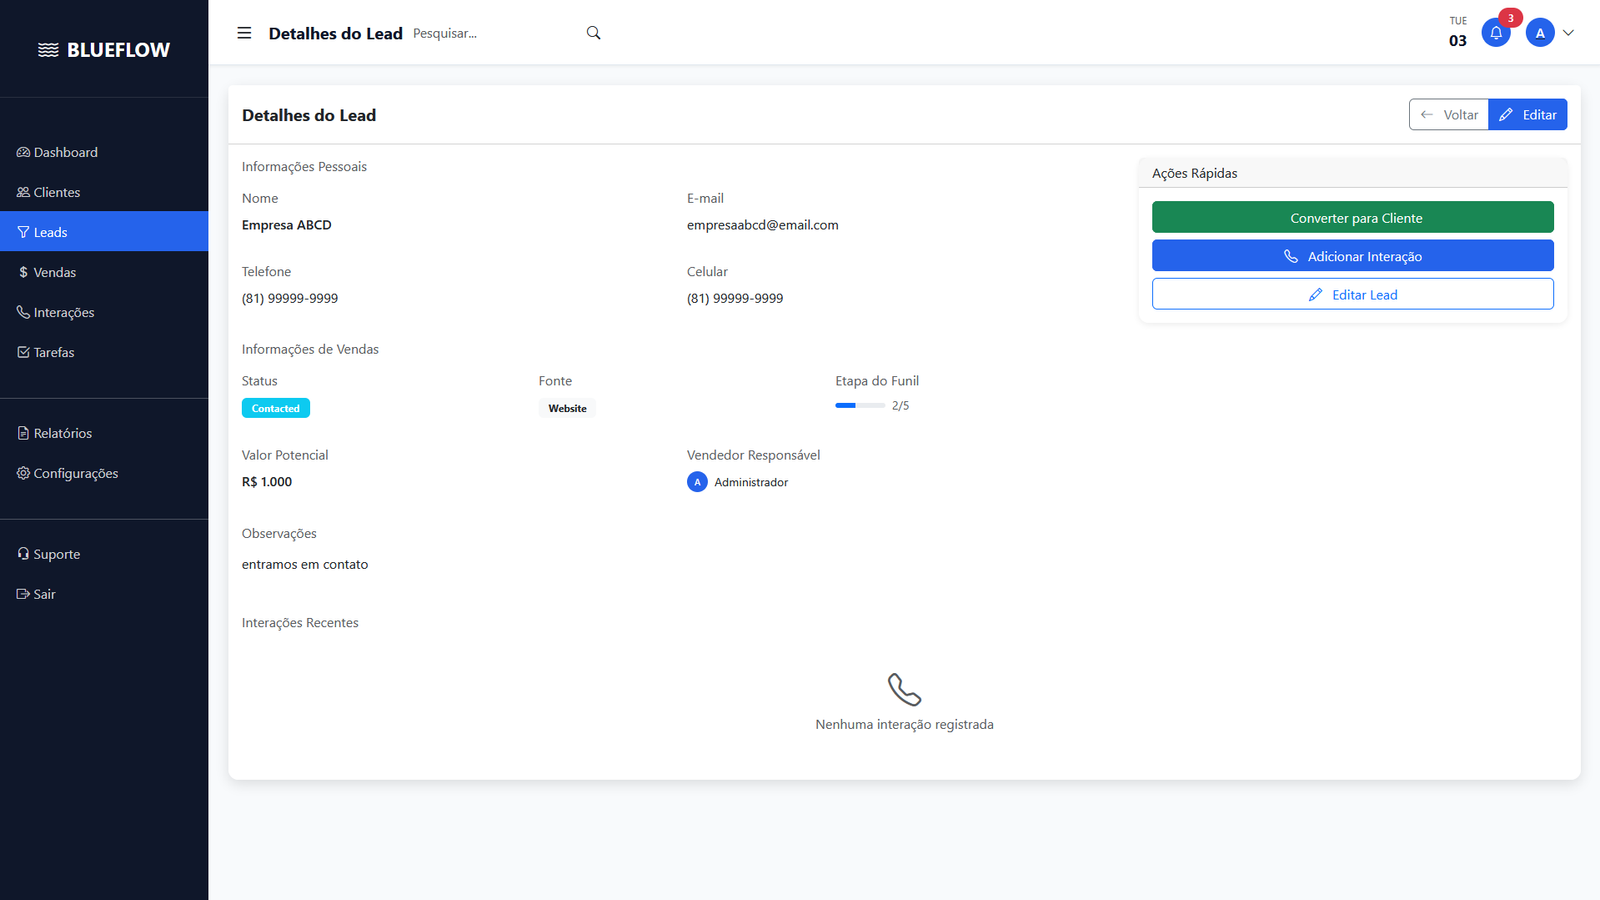
Task: Open the Vendas section
Action: tap(54, 271)
